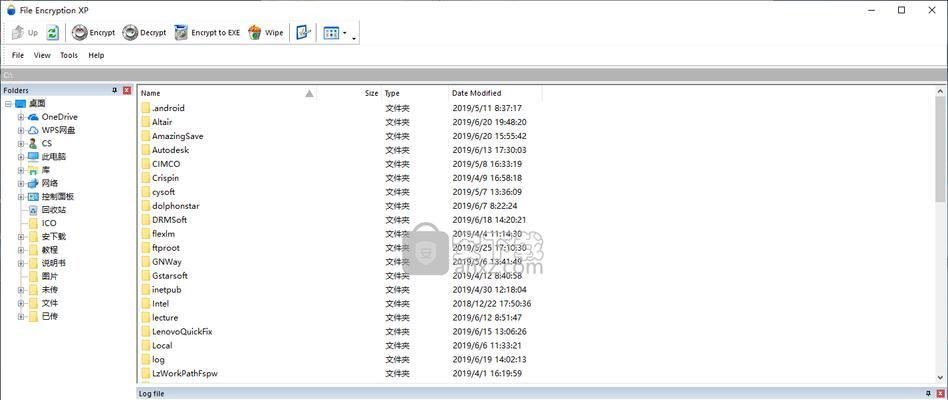Click the checklist options icon after Wipe
This screenshot has width=948, height=400.
[304, 33]
